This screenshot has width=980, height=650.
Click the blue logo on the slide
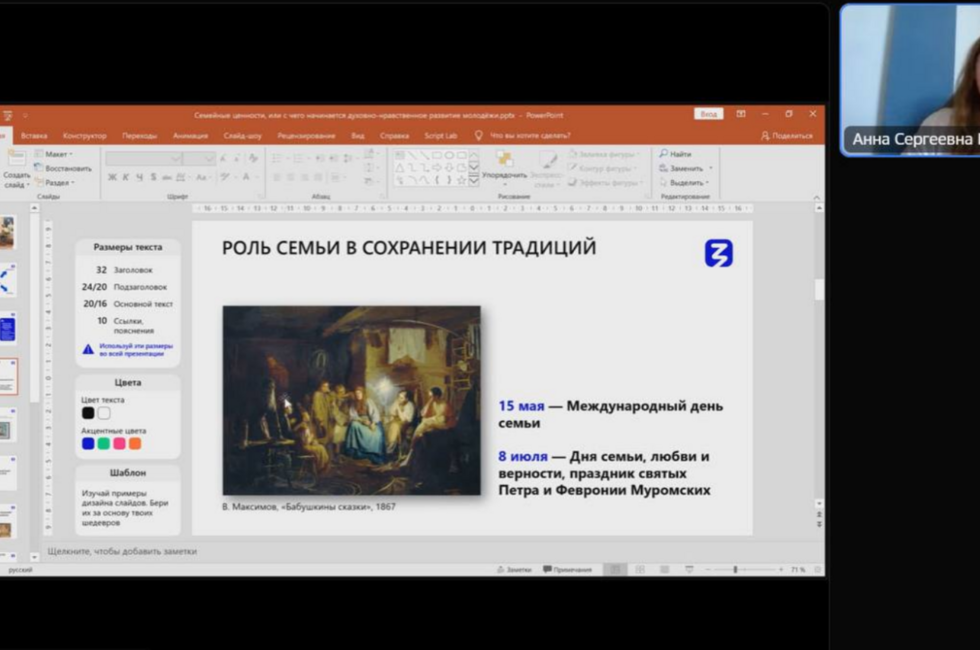coord(719,253)
